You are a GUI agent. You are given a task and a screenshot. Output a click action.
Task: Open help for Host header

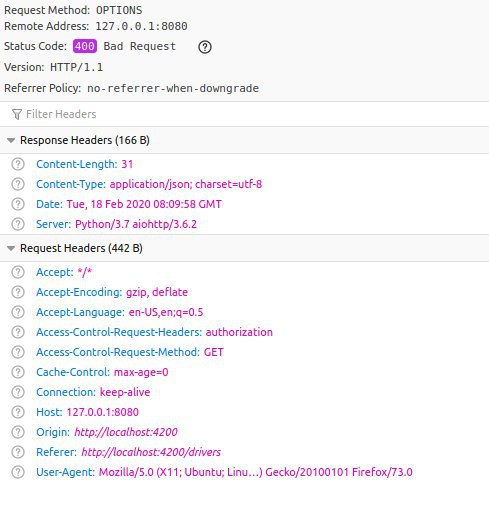pos(18,412)
